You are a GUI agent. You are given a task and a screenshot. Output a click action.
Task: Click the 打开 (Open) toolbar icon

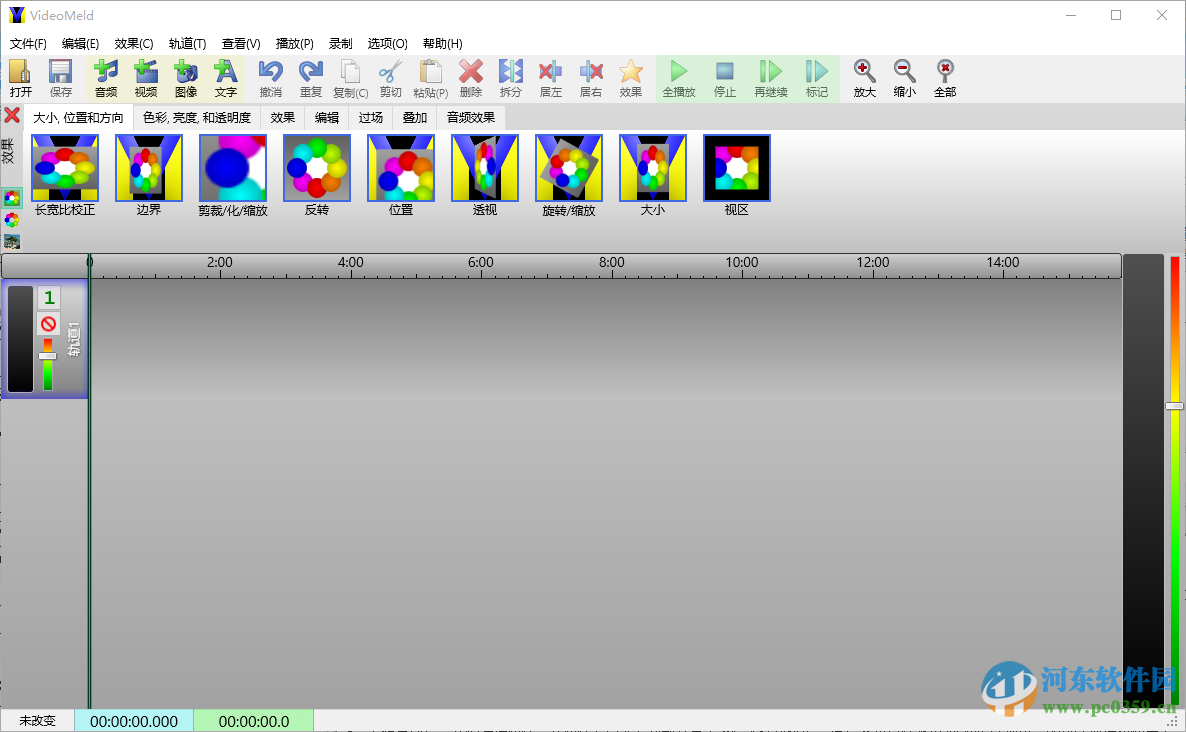[20, 78]
